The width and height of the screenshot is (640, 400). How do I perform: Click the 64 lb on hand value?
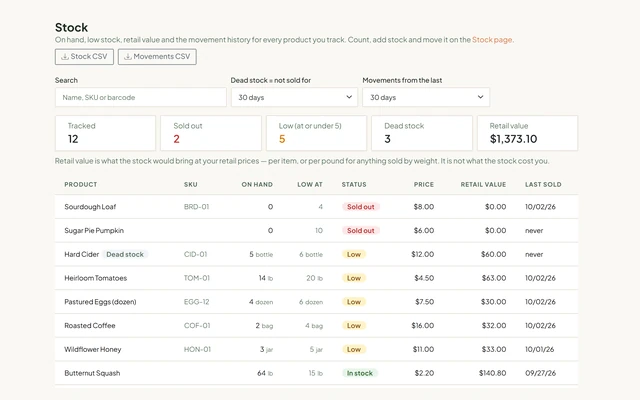point(265,373)
